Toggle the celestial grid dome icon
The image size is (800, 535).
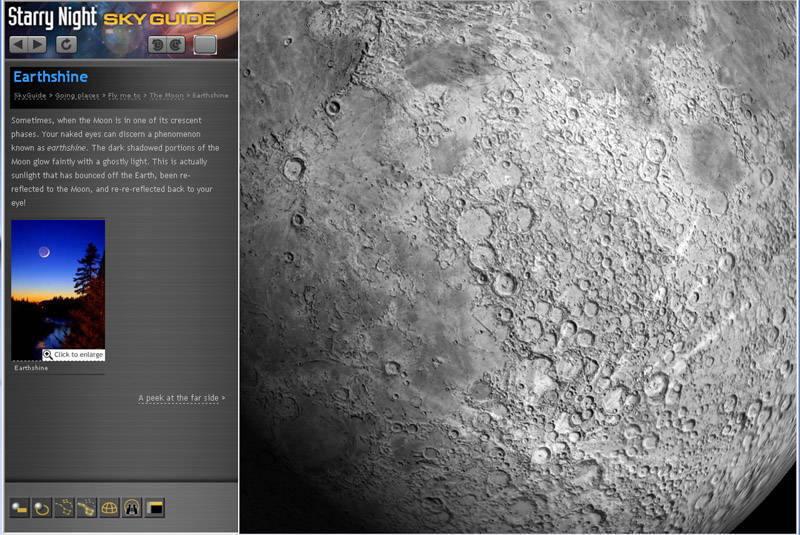(x=109, y=508)
